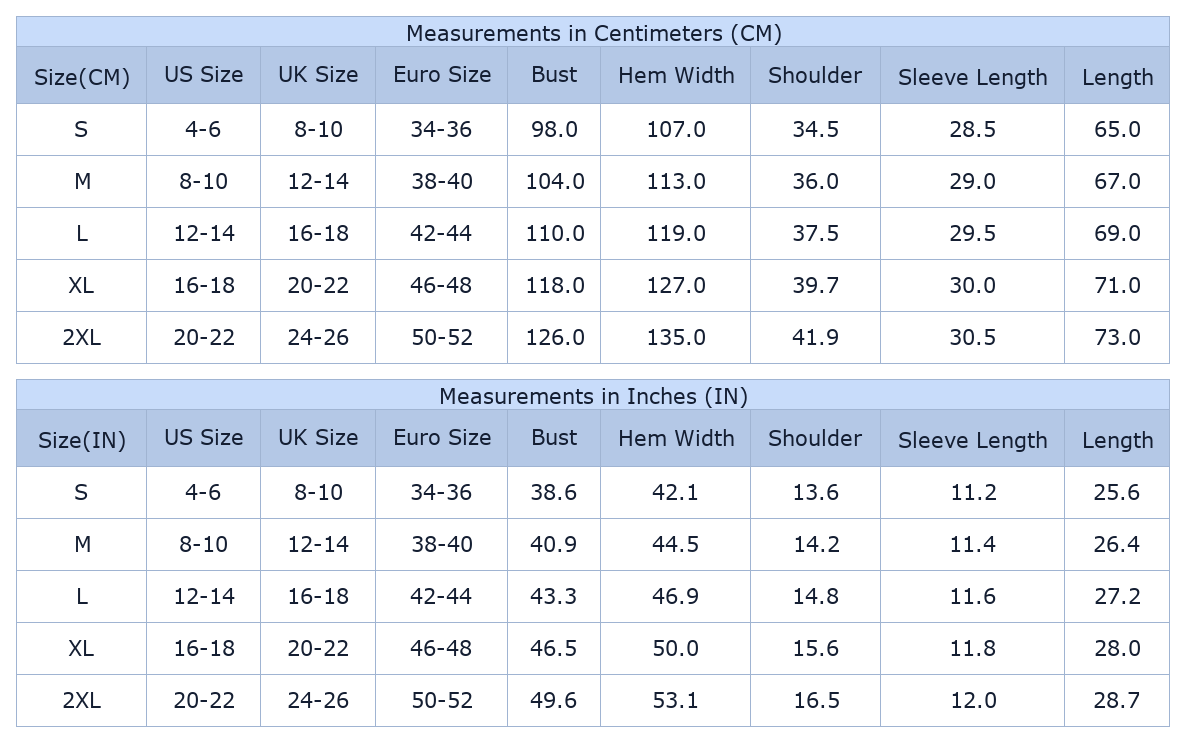
Task: Select the Length value 65.0
Action: click(x=1117, y=130)
